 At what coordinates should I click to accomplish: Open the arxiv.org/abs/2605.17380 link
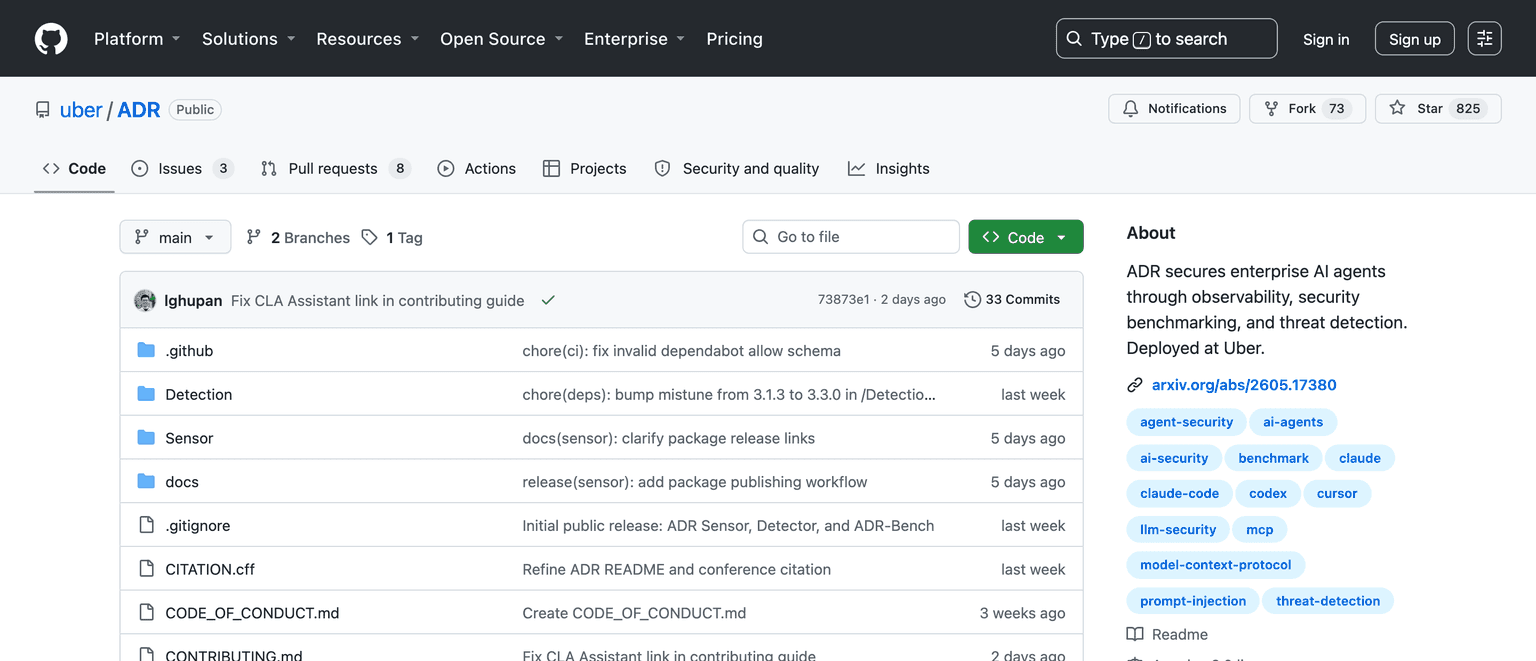coord(1244,385)
